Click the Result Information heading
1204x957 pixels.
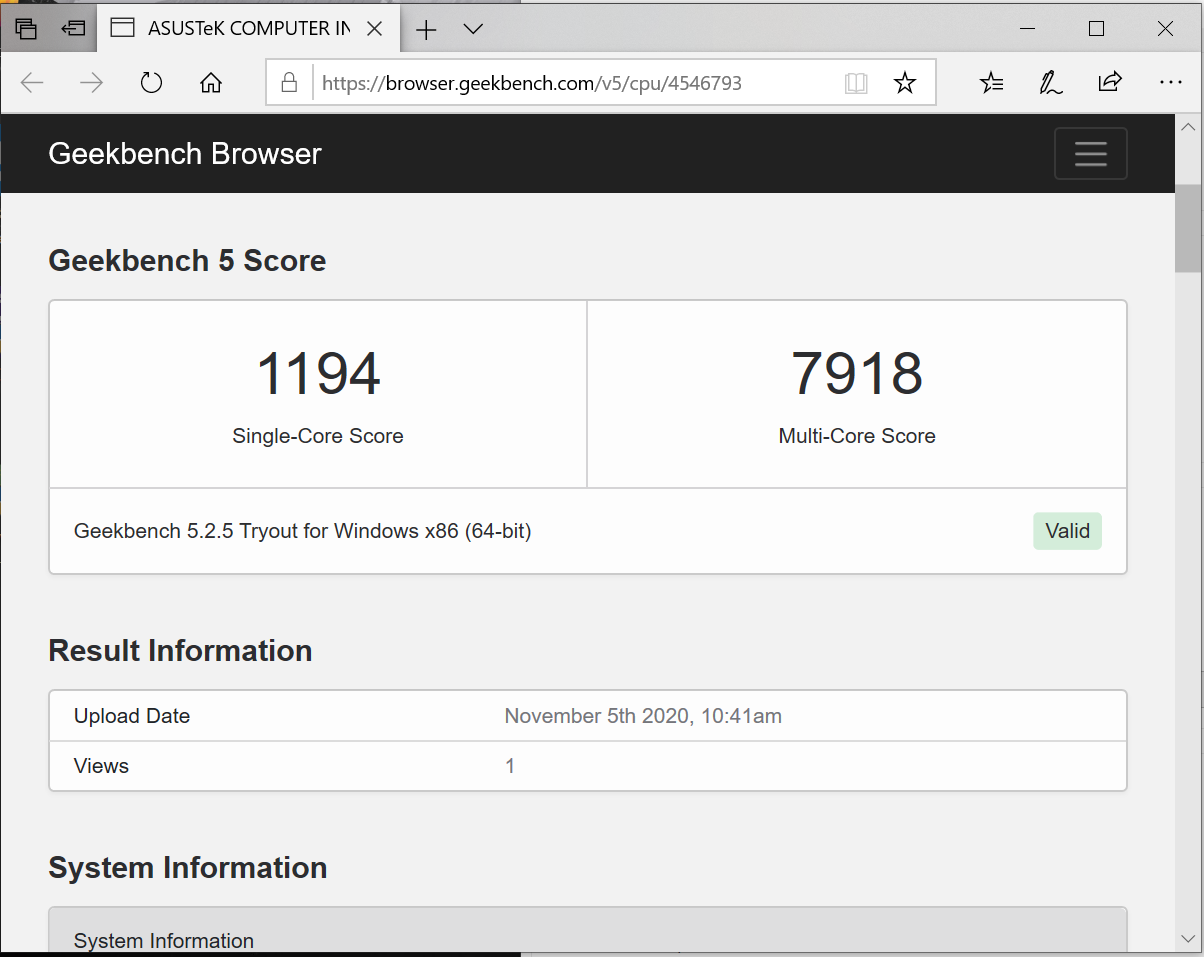(x=180, y=651)
